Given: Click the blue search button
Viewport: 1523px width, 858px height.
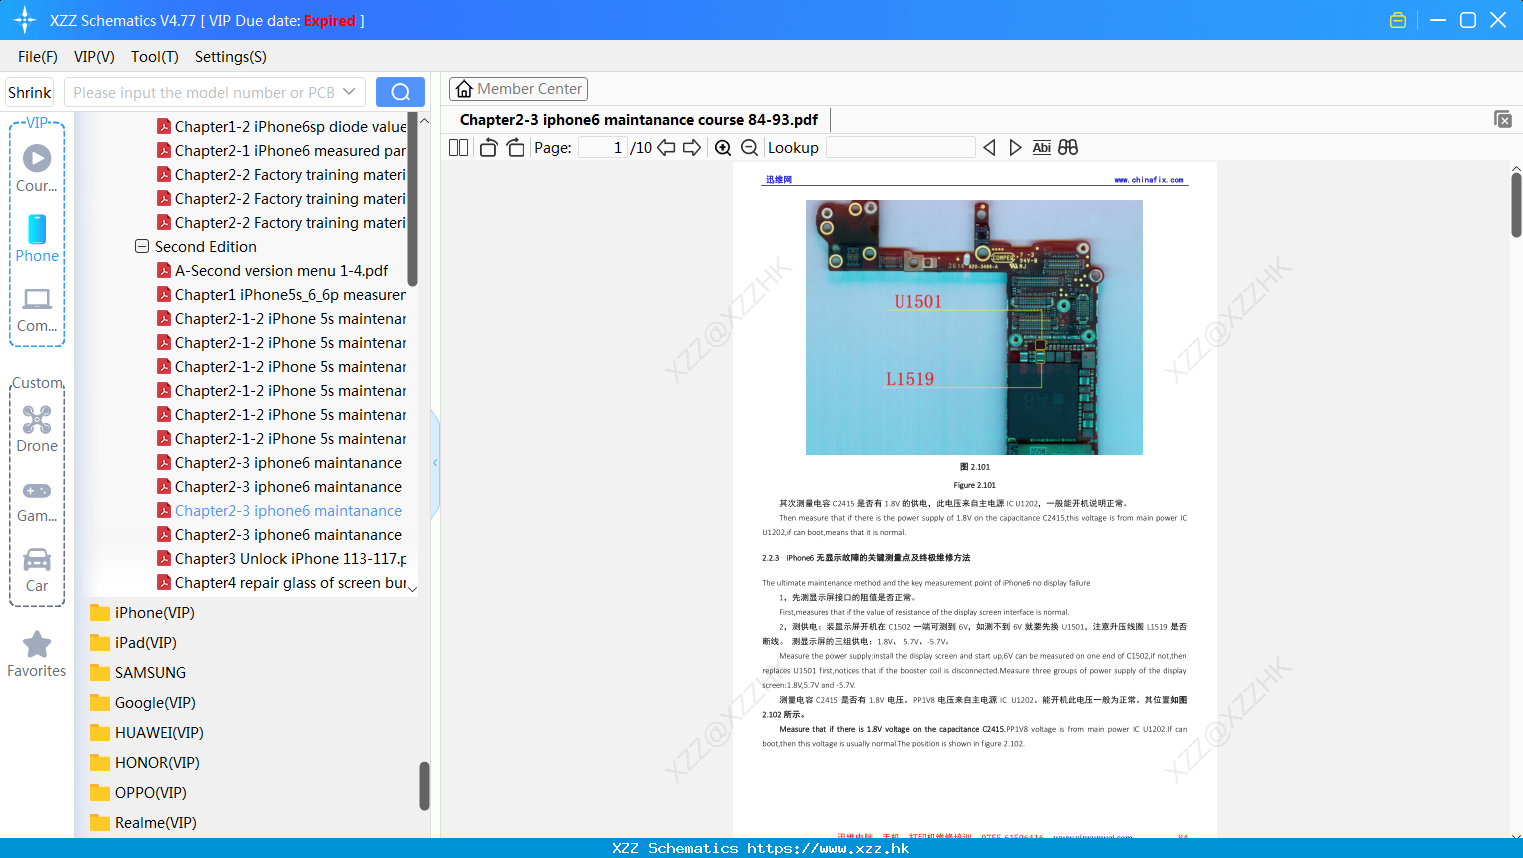Looking at the screenshot, I should [400, 92].
